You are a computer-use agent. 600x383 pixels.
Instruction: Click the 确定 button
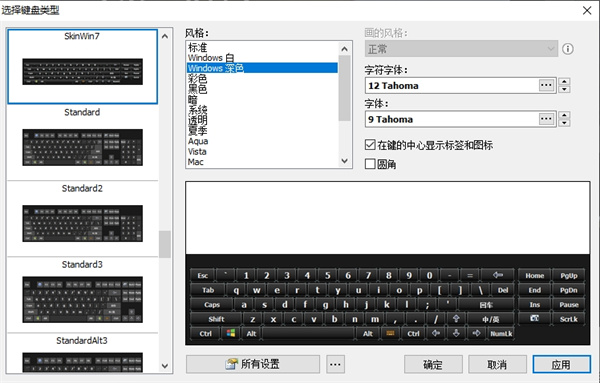[433, 364]
